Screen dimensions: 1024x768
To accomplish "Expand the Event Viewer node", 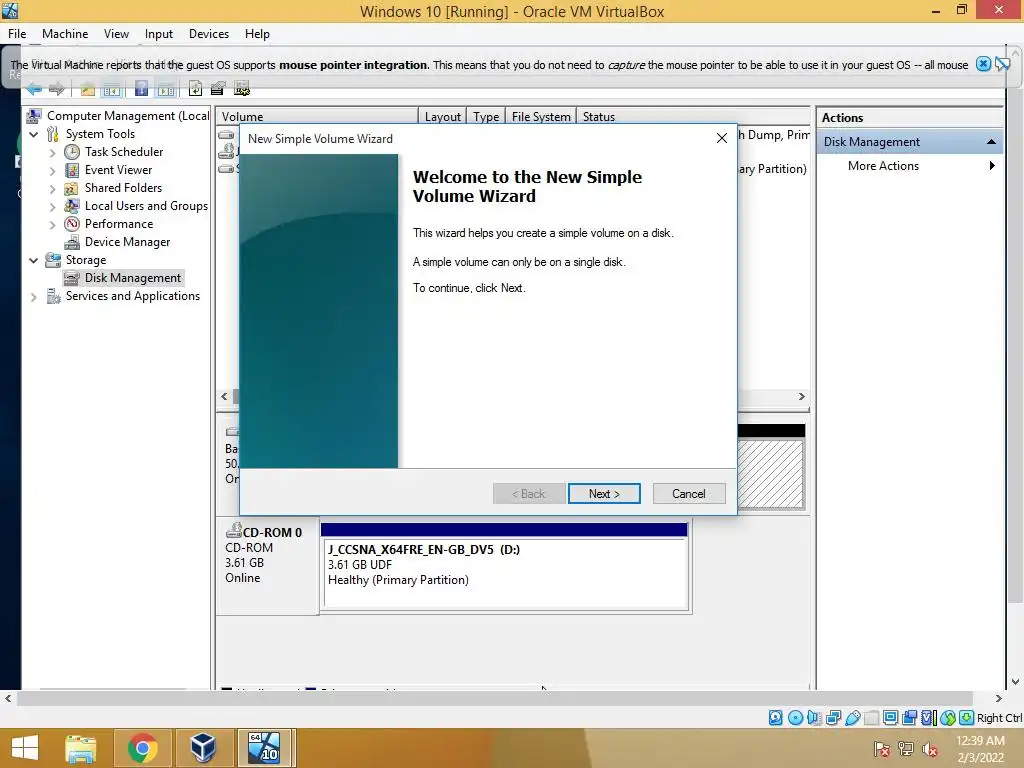I will 52,170.
